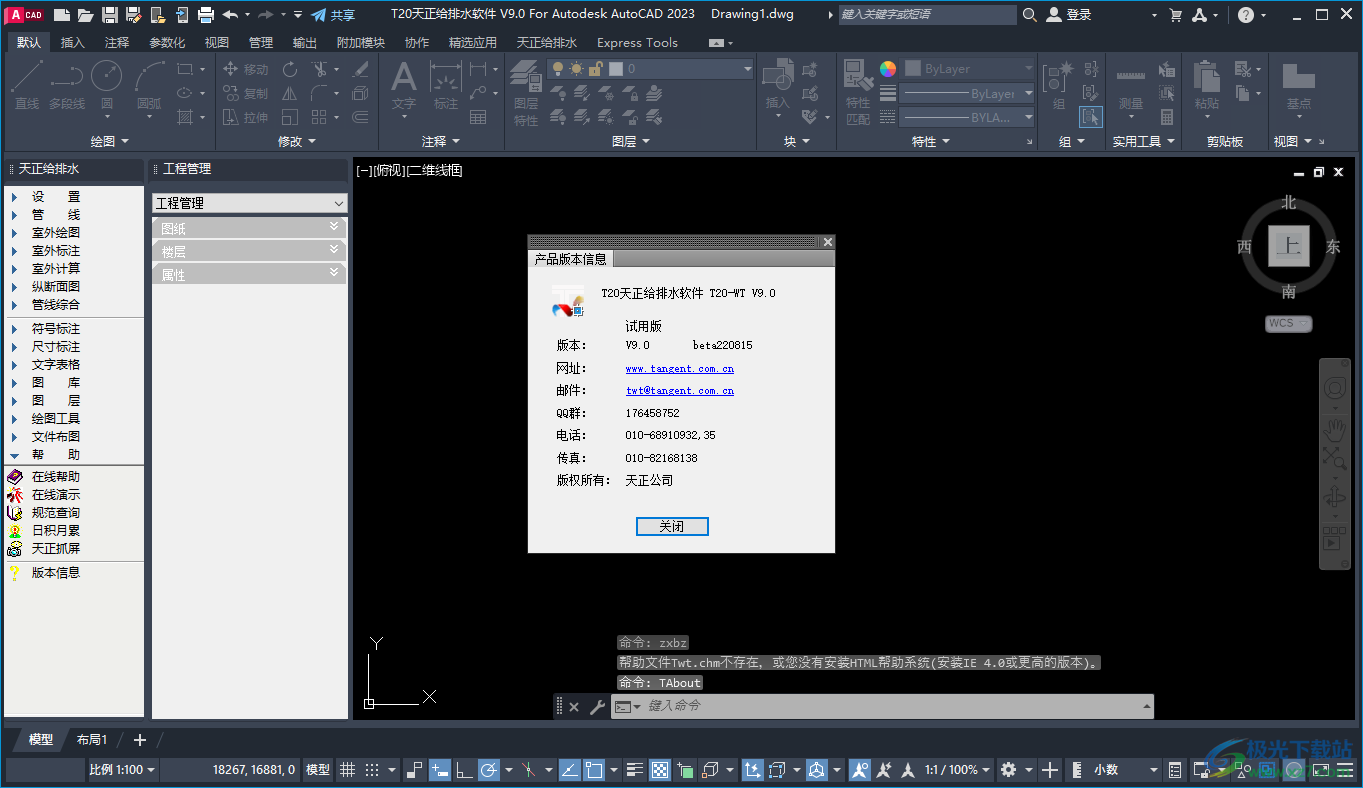
Task: Open the ByLayer object color dropdown
Action: tap(968, 69)
